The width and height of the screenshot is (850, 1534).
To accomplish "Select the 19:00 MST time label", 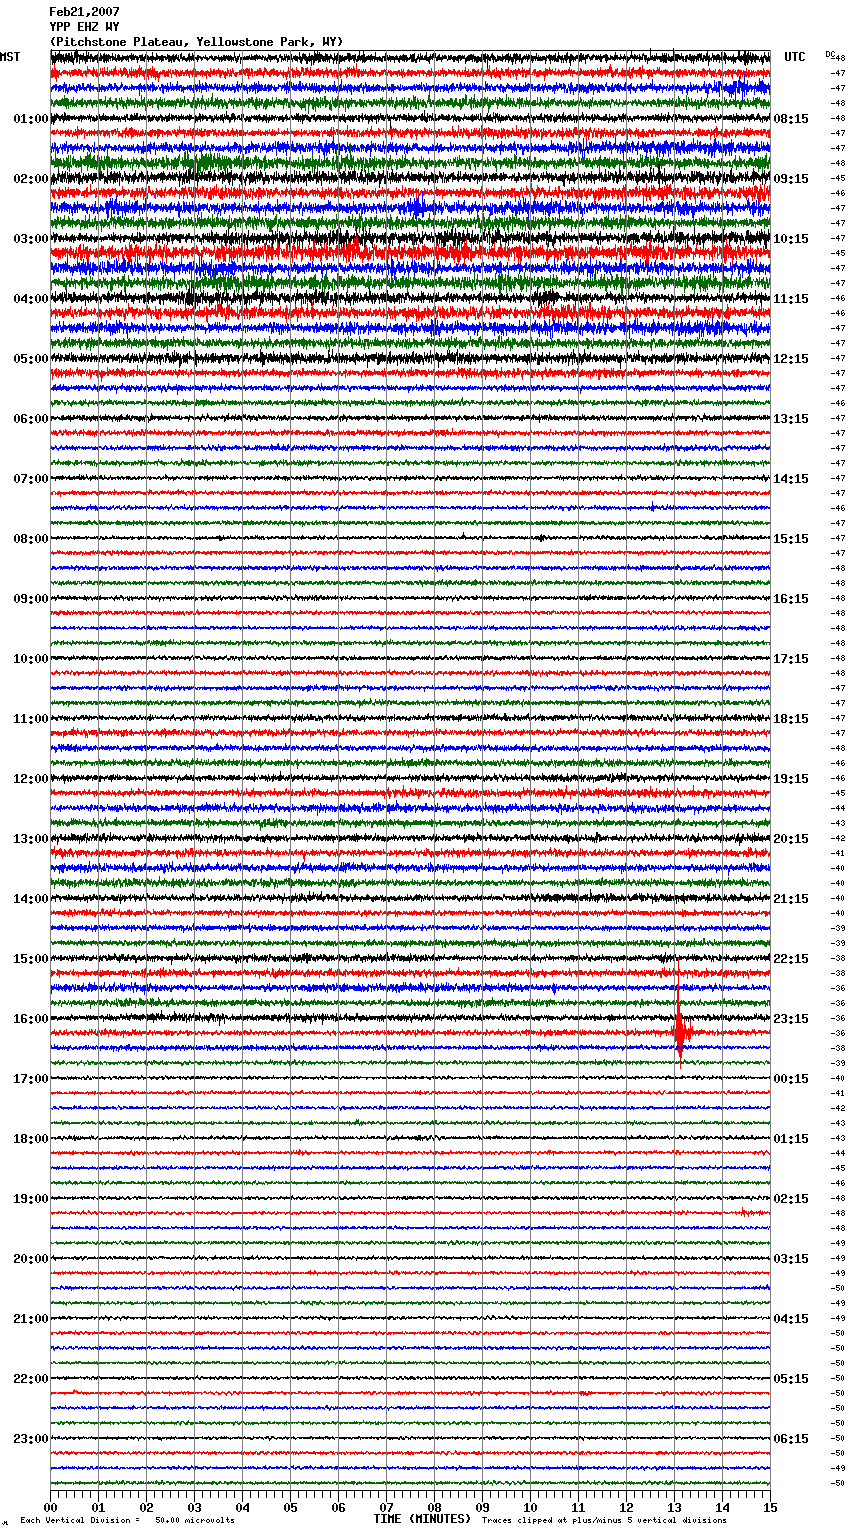I will (x=30, y=1199).
